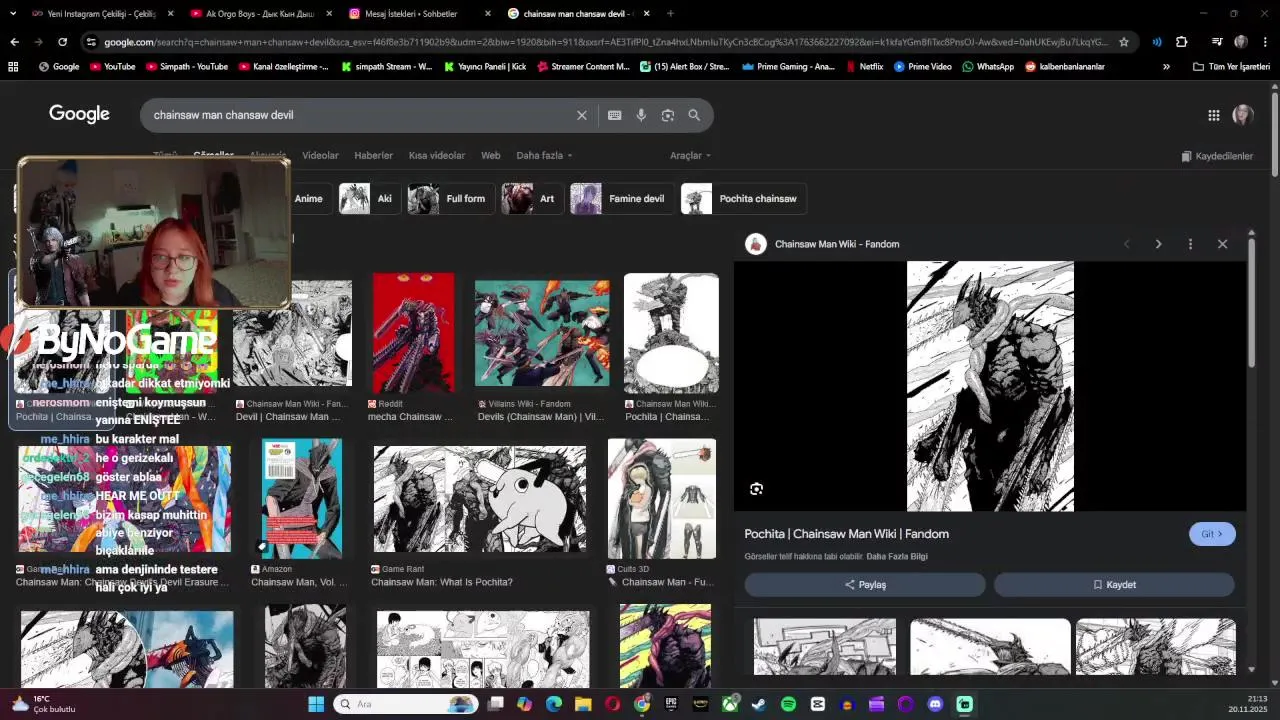This screenshot has height=720, width=1280.
Task: Click the Google logo
Action: (x=79, y=114)
